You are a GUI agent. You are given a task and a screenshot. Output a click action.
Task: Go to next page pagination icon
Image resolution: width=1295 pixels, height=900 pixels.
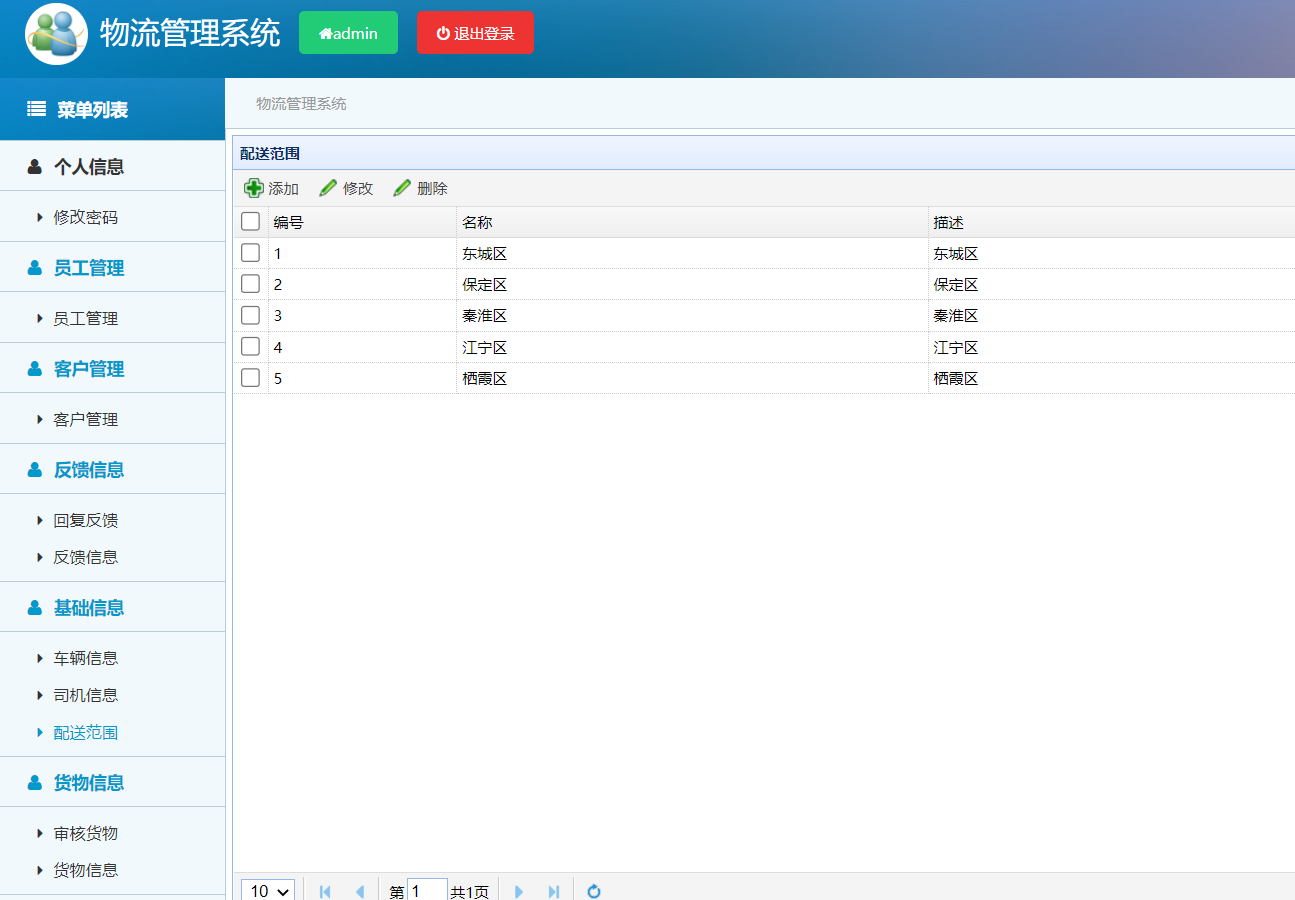[x=519, y=891]
